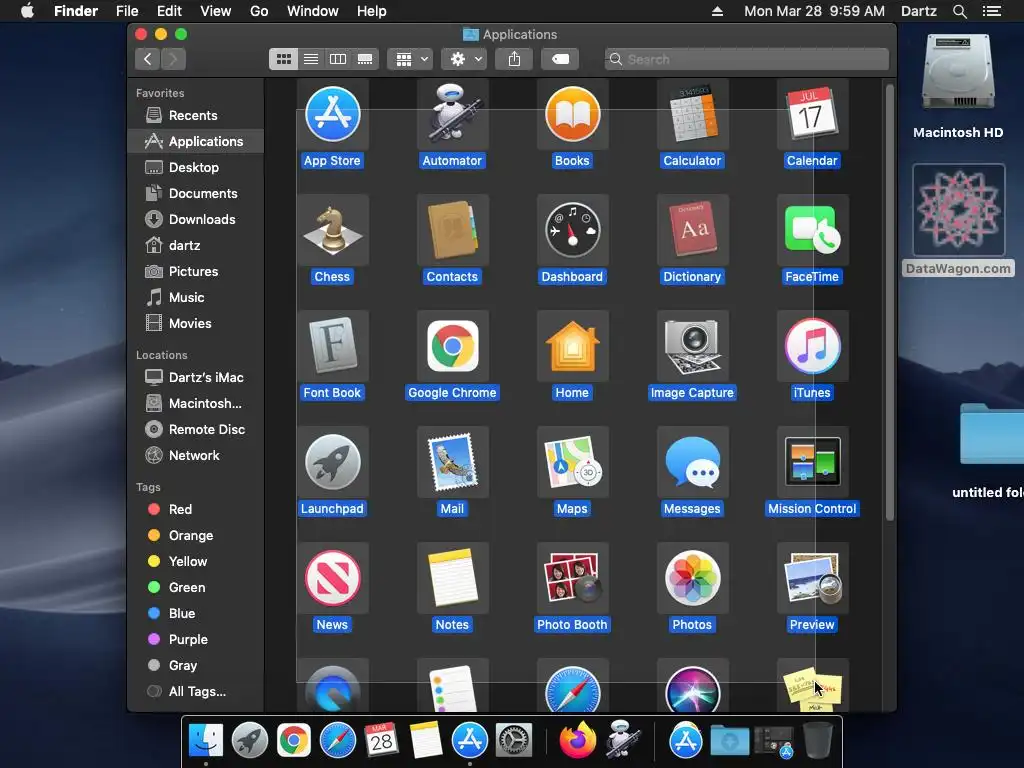This screenshot has width=1024, height=768.
Task: Open the Edit menu
Action: click(x=169, y=11)
